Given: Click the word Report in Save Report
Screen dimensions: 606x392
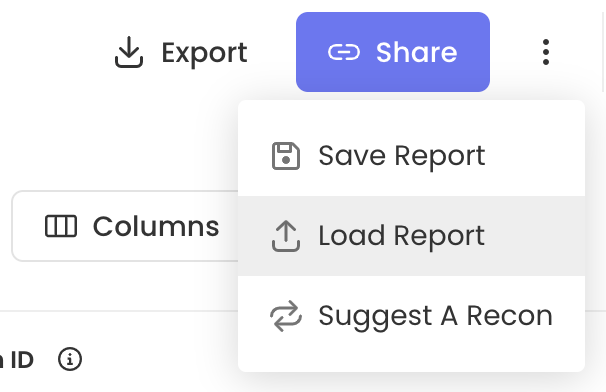Looking at the screenshot, I should pos(440,157).
